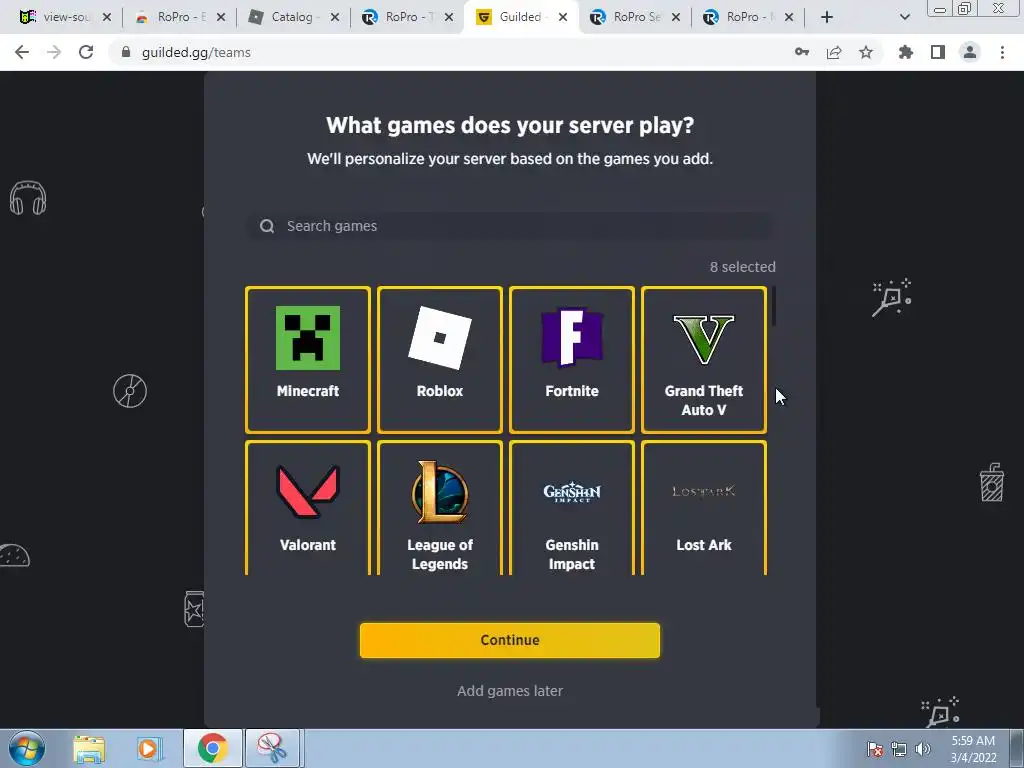Deselect the Grand Theft Auto V card
This screenshot has height=768, width=1024.
pos(703,360)
